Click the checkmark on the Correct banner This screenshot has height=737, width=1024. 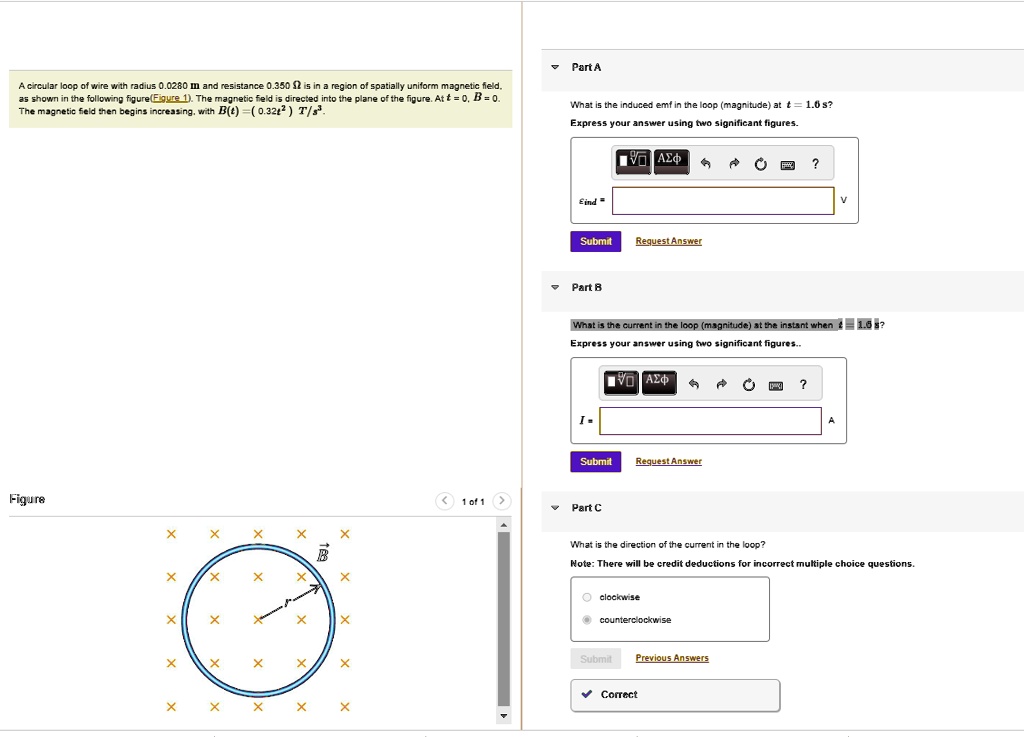point(585,693)
